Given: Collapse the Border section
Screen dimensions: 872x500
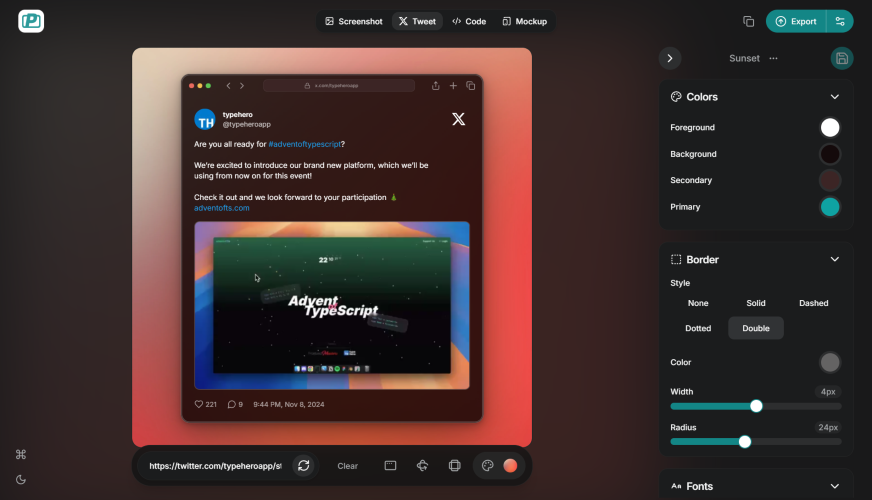Looking at the screenshot, I should tap(834, 259).
